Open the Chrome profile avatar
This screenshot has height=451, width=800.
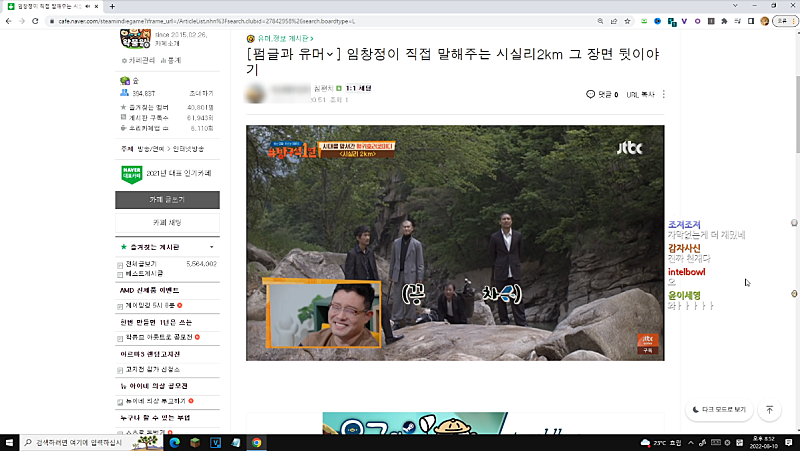coord(764,21)
